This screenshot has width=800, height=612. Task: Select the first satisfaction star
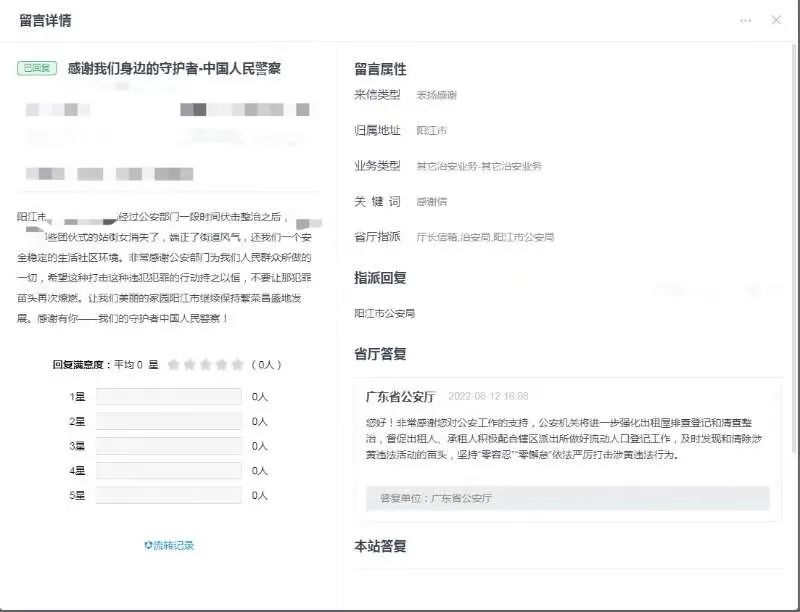[x=173, y=365]
